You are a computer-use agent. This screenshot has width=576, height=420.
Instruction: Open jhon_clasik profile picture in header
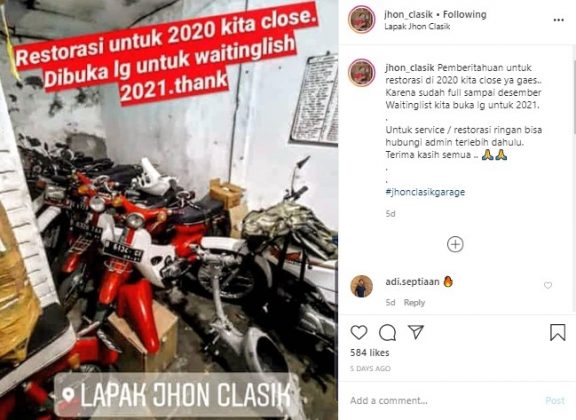coord(362,19)
